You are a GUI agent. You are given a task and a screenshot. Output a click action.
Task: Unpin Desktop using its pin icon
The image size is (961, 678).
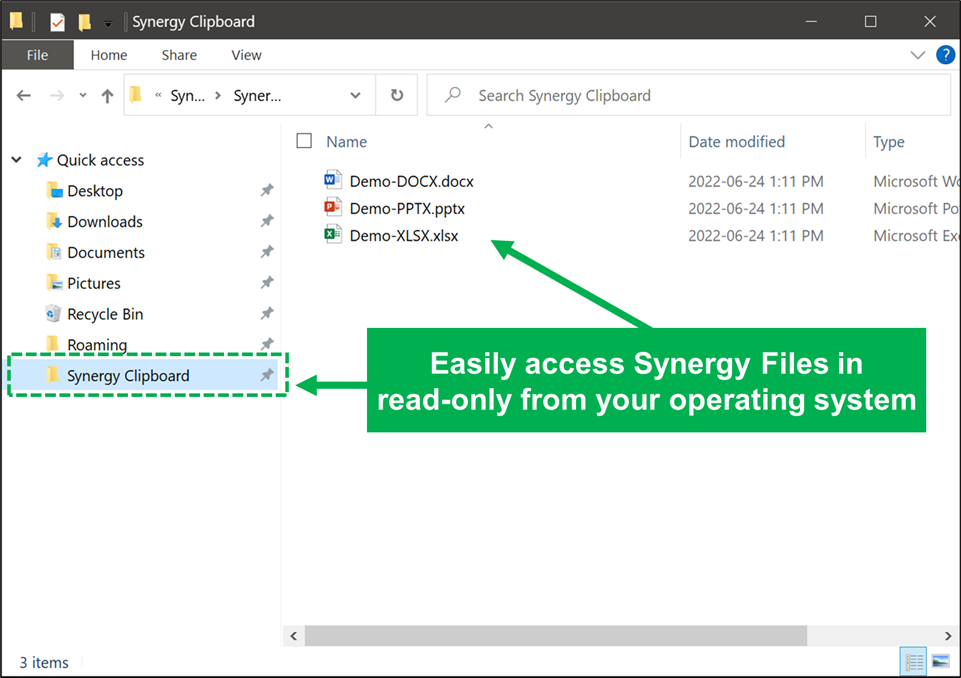(267, 191)
